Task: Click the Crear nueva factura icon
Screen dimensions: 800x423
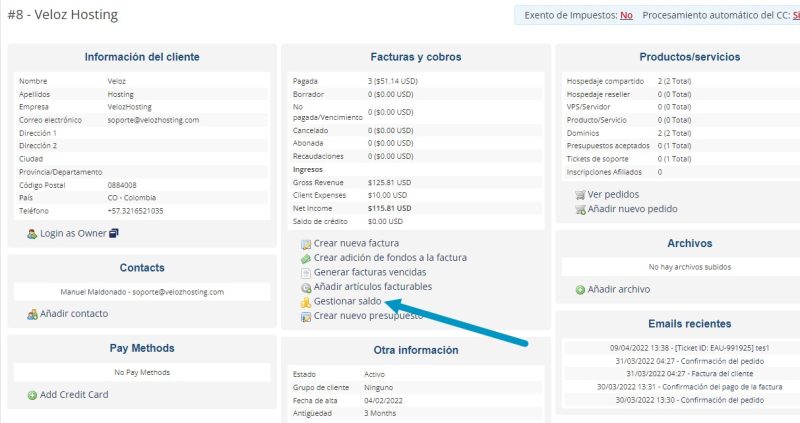Action: 306,244
